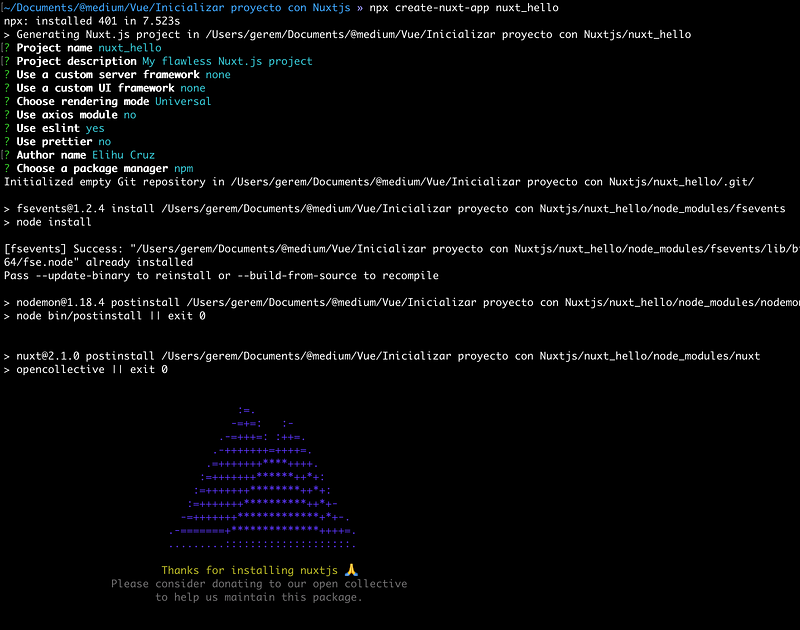Click the 'Use a custom UI framework' prompt

tap(95, 88)
